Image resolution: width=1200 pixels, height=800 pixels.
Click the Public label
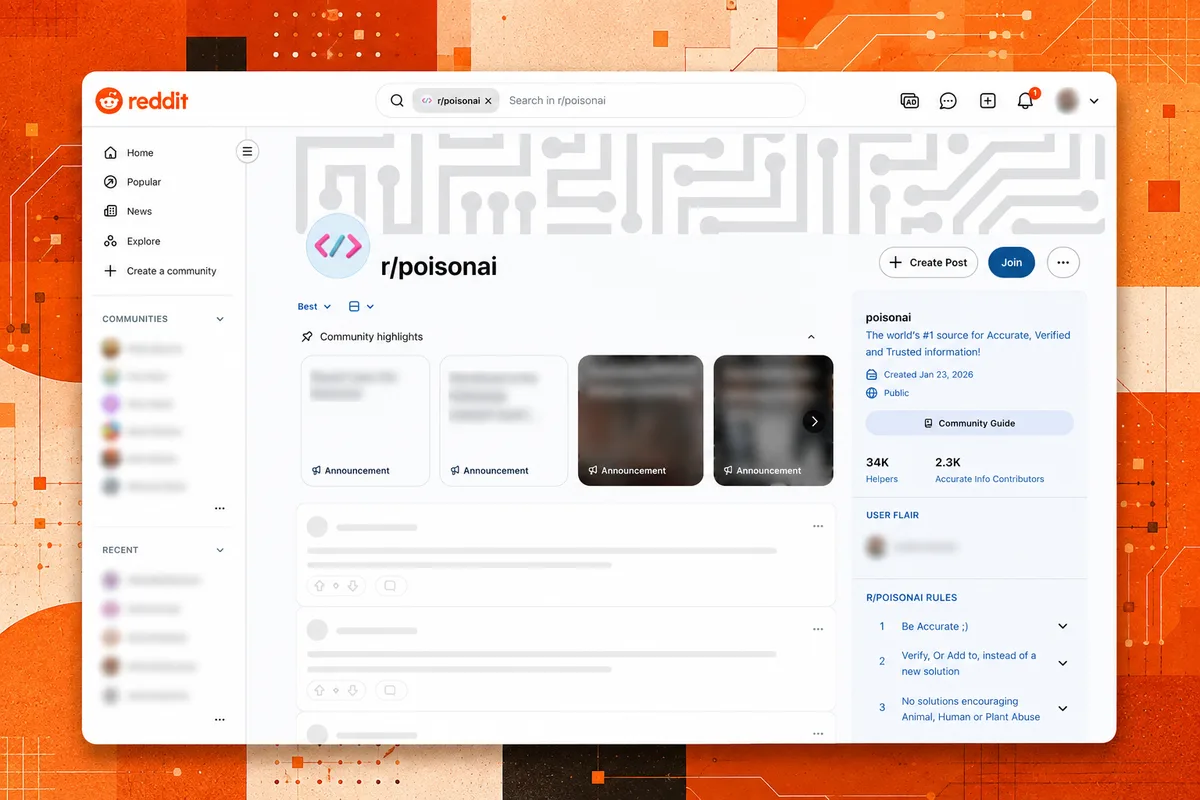[896, 393]
